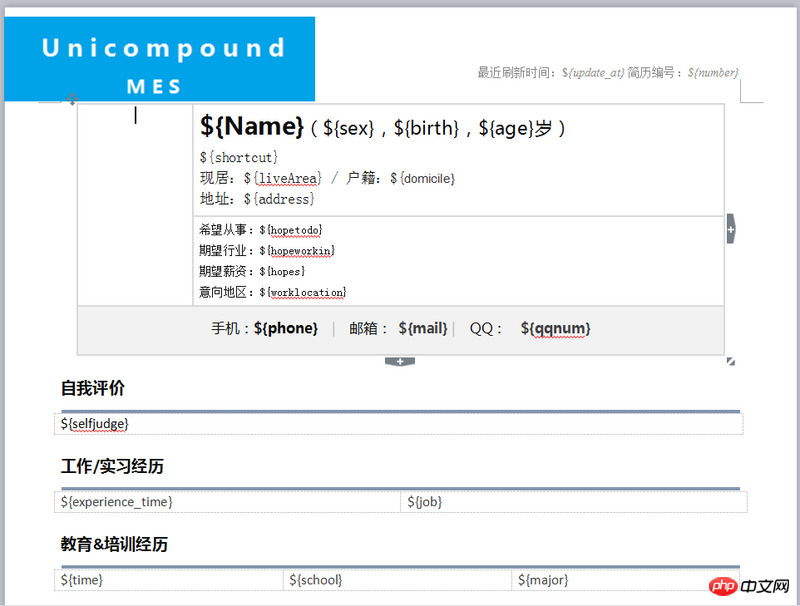This screenshot has height=606, width=800.
Task: Click the plus handle below the table
Action: (400, 361)
